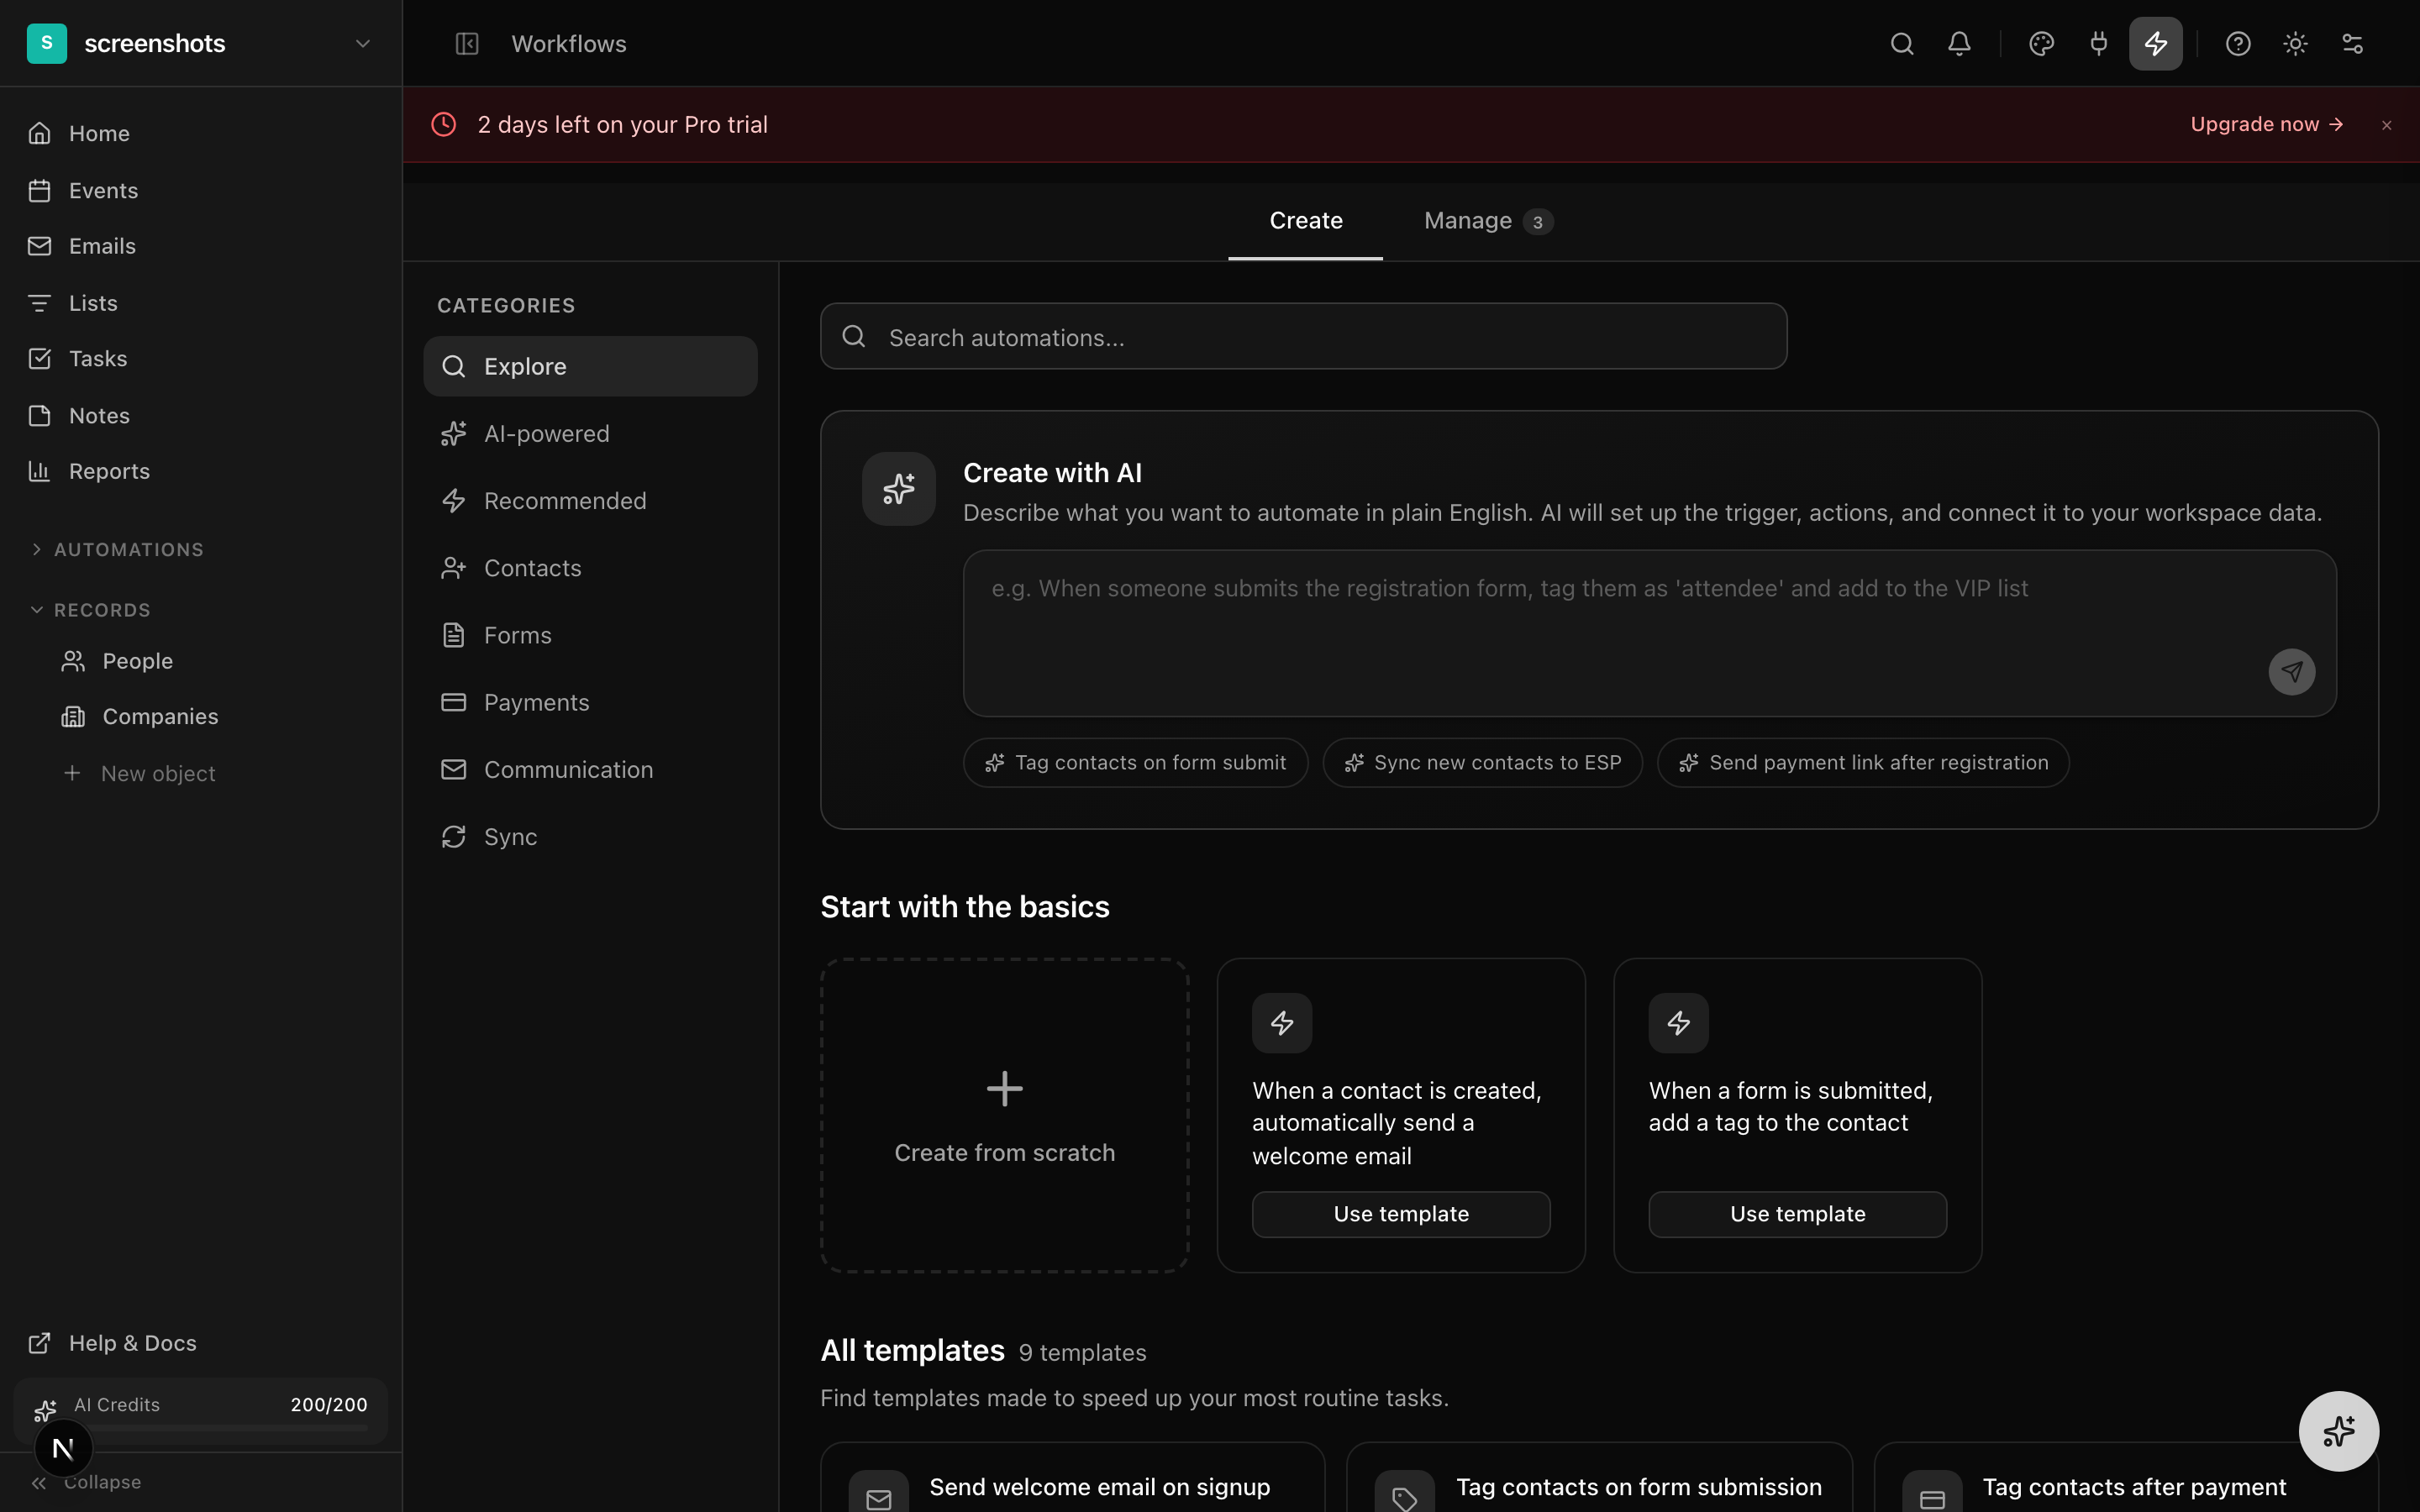Click lightning icon on form submitted card
The width and height of the screenshot is (2420, 1512).
[1678, 1023]
